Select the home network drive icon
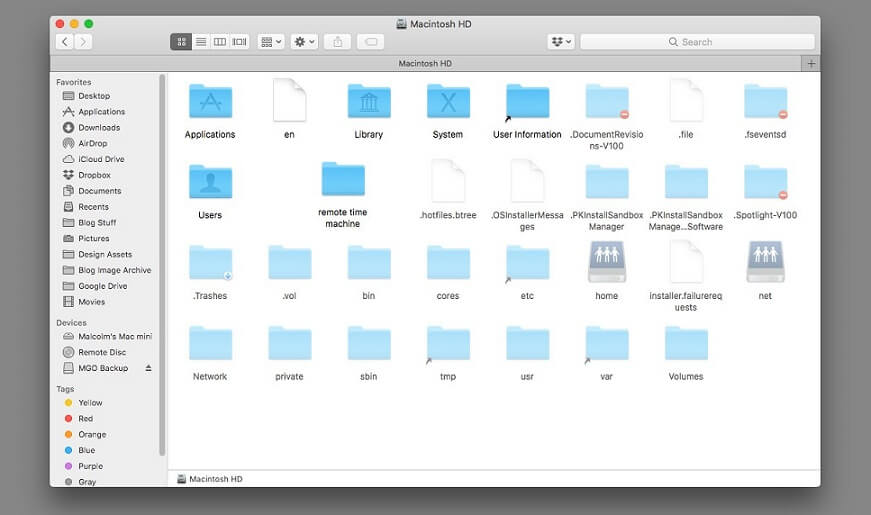This screenshot has height=515, width=871. tap(606, 263)
